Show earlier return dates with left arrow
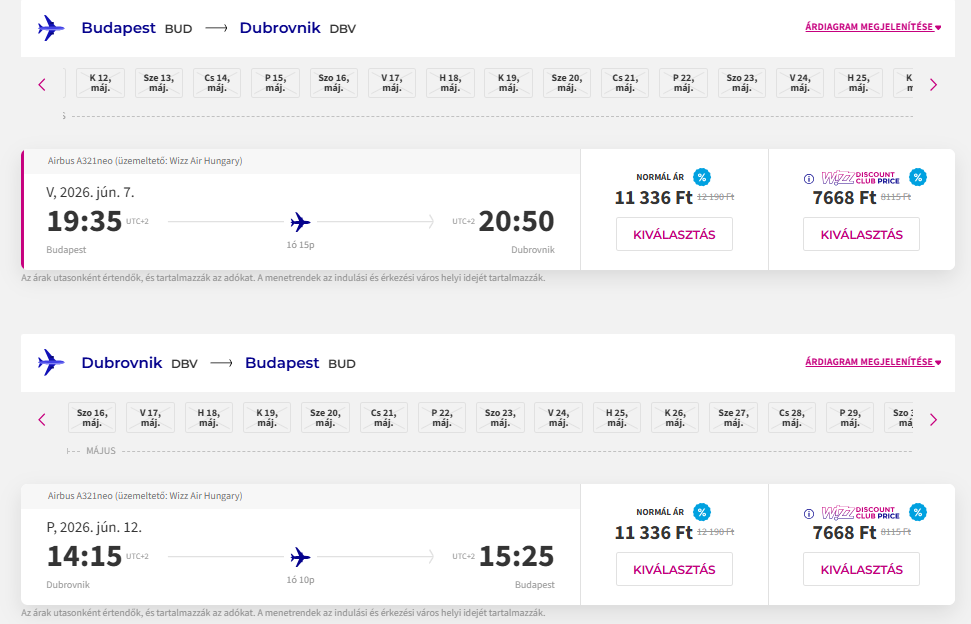971x624 pixels. tap(42, 419)
